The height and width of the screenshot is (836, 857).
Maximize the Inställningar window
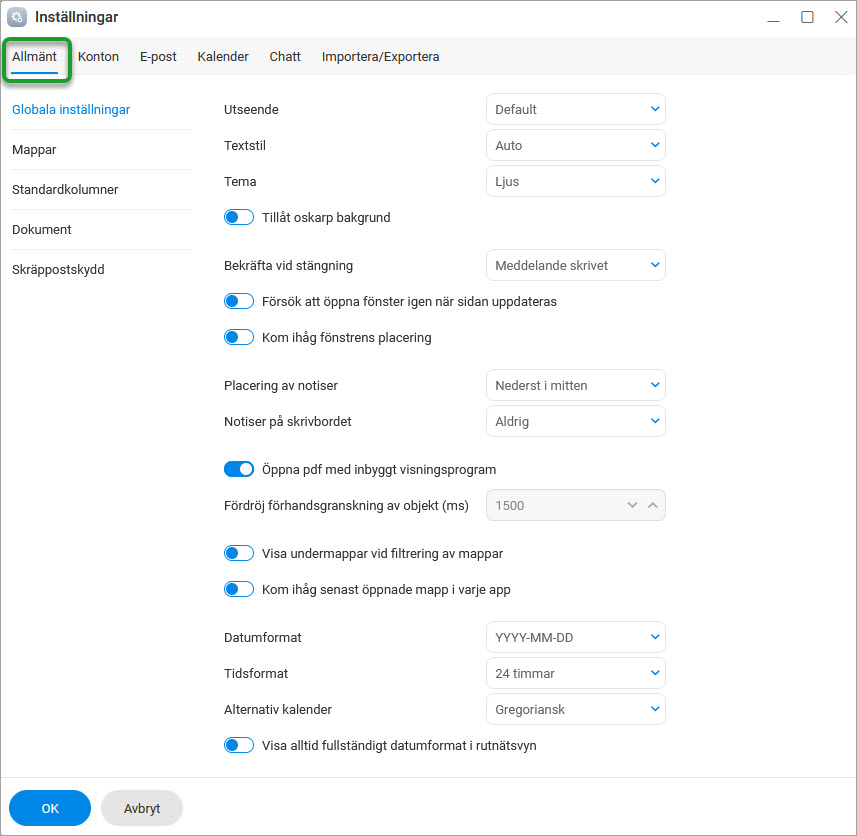point(807,17)
